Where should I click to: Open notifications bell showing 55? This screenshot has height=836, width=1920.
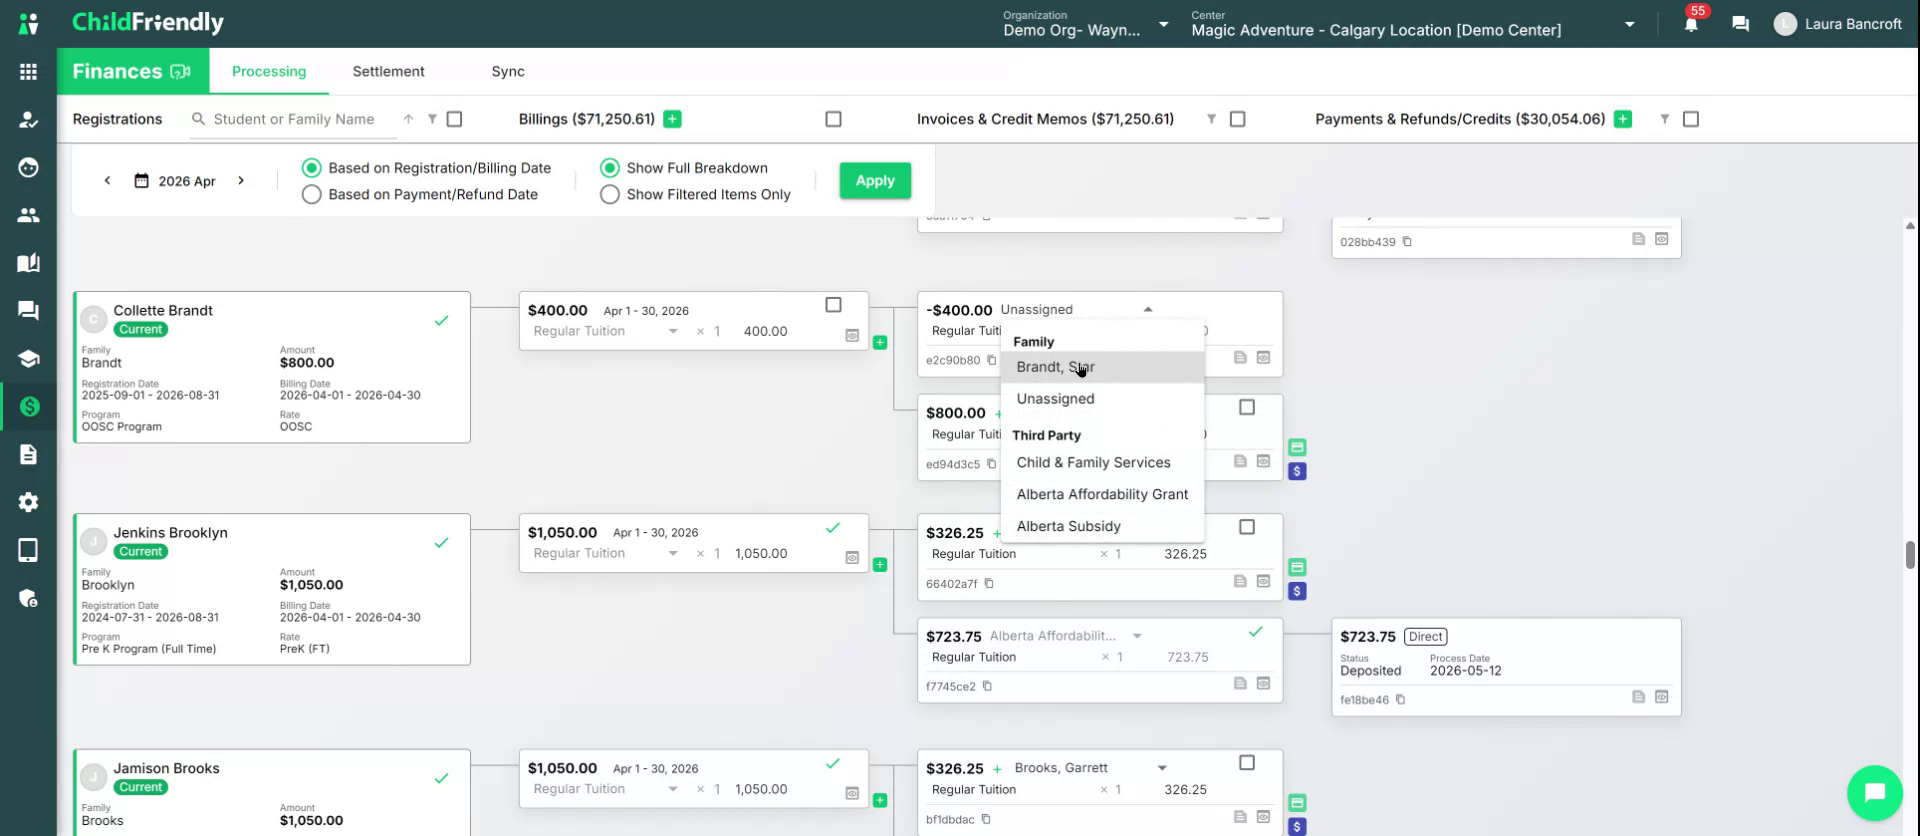coord(1691,24)
